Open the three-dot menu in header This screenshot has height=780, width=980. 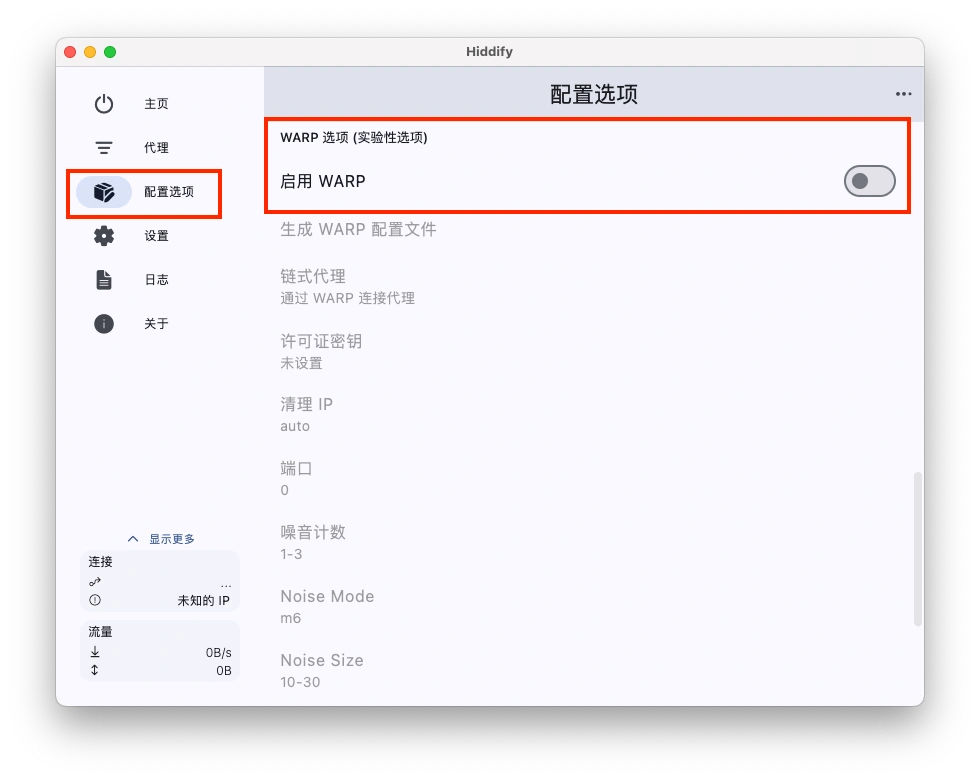[903, 94]
